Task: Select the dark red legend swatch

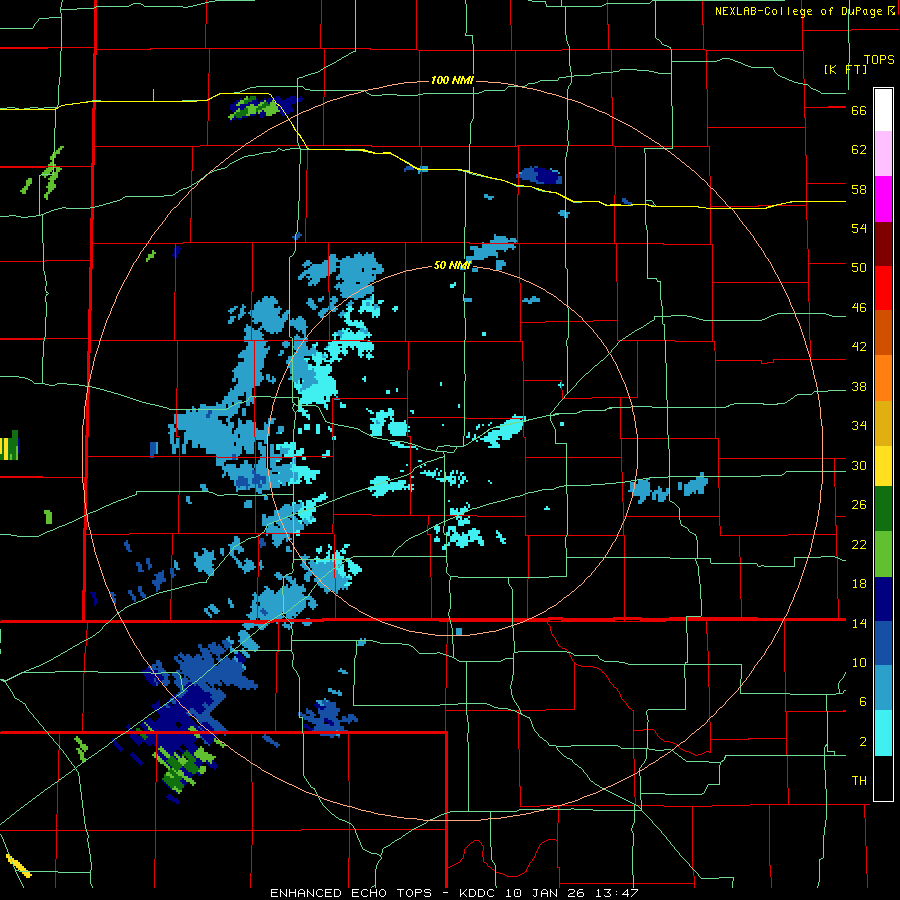Action: point(883,244)
